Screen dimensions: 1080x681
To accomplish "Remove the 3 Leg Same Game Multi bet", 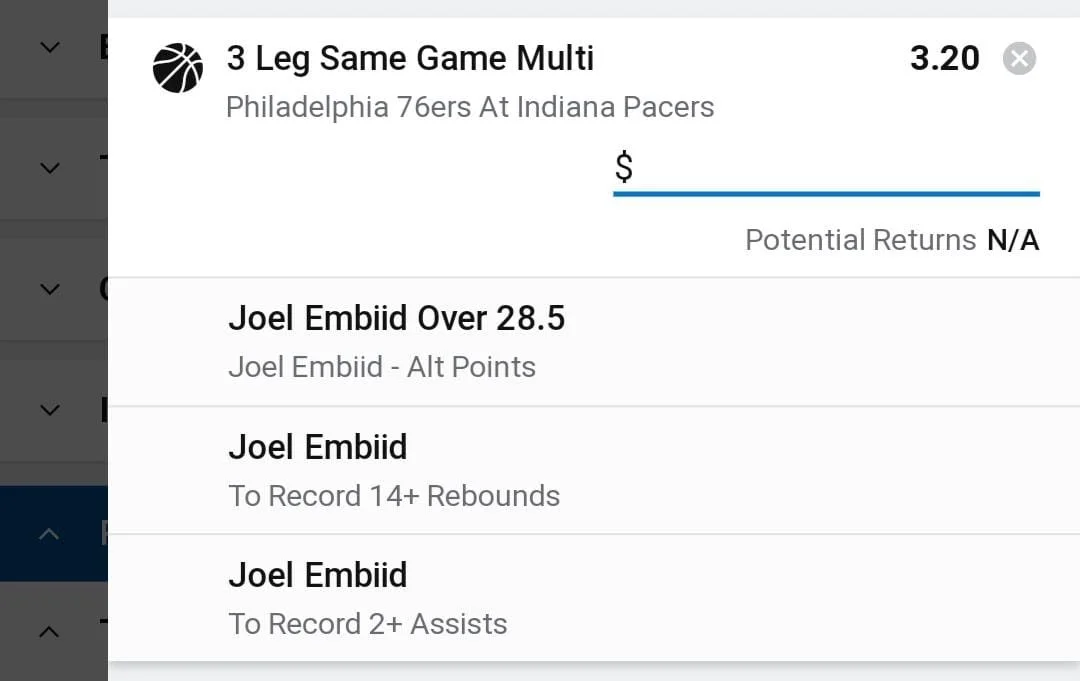I will [x=1019, y=59].
